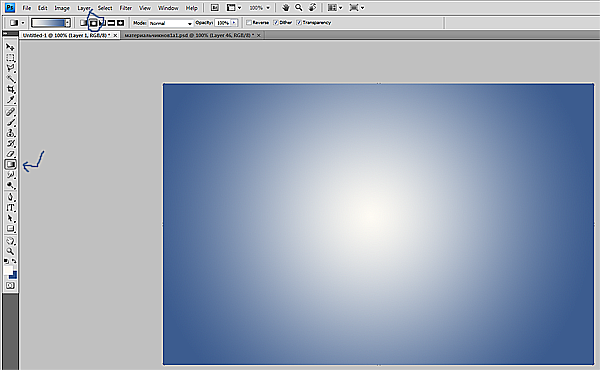
Task: Click the gradient preview to edit it
Action: pos(48,23)
